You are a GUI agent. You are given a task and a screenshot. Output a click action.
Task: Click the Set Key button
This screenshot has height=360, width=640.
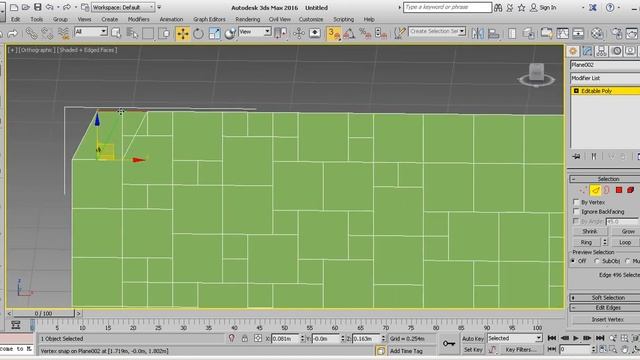point(473,350)
